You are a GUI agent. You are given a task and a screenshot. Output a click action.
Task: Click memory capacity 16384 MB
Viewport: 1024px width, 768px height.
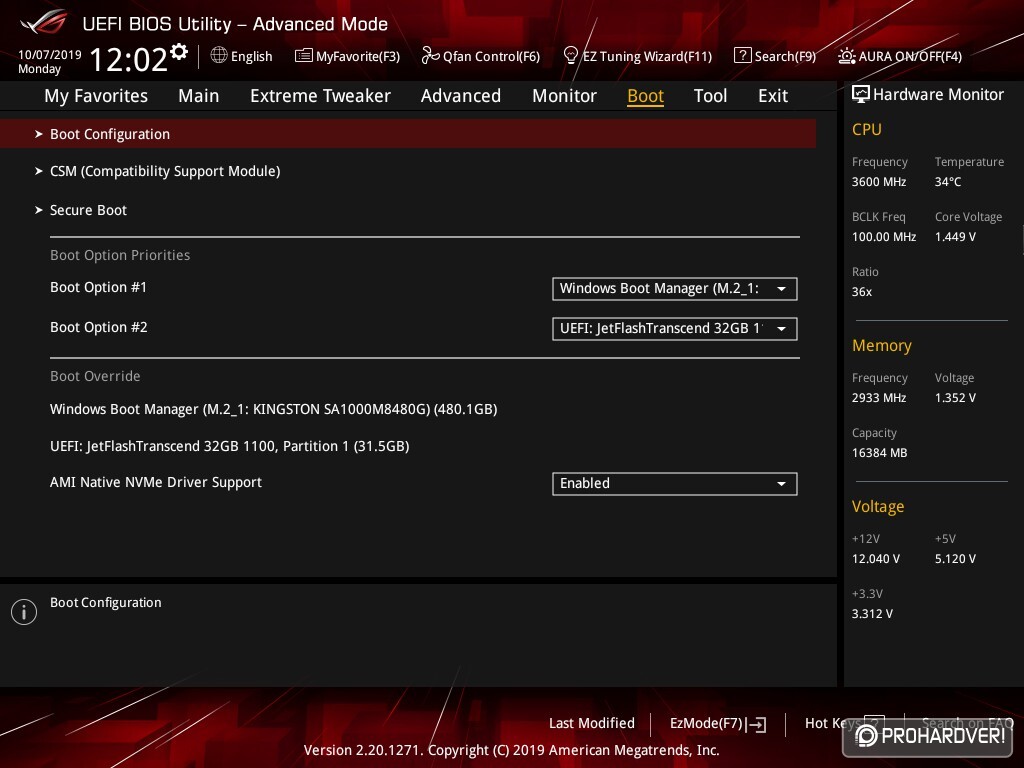click(x=879, y=453)
